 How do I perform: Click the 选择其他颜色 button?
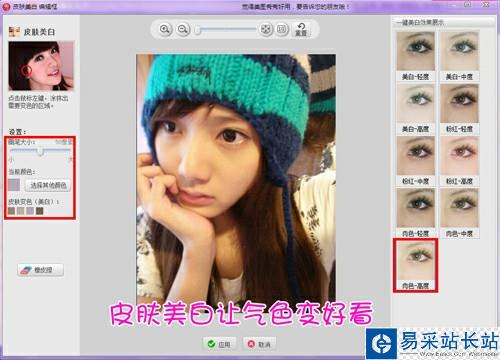point(48,185)
